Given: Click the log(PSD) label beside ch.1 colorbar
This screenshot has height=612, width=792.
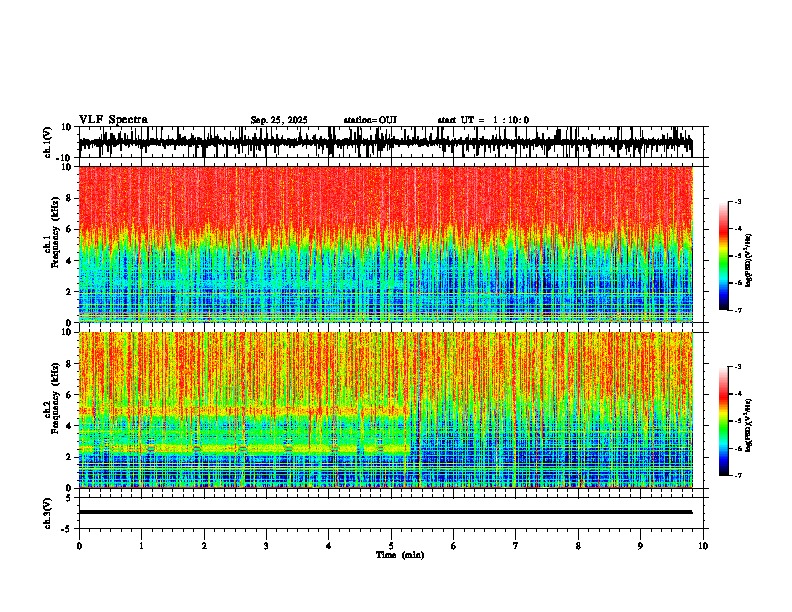Looking at the screenshot, I should [749, 260].
